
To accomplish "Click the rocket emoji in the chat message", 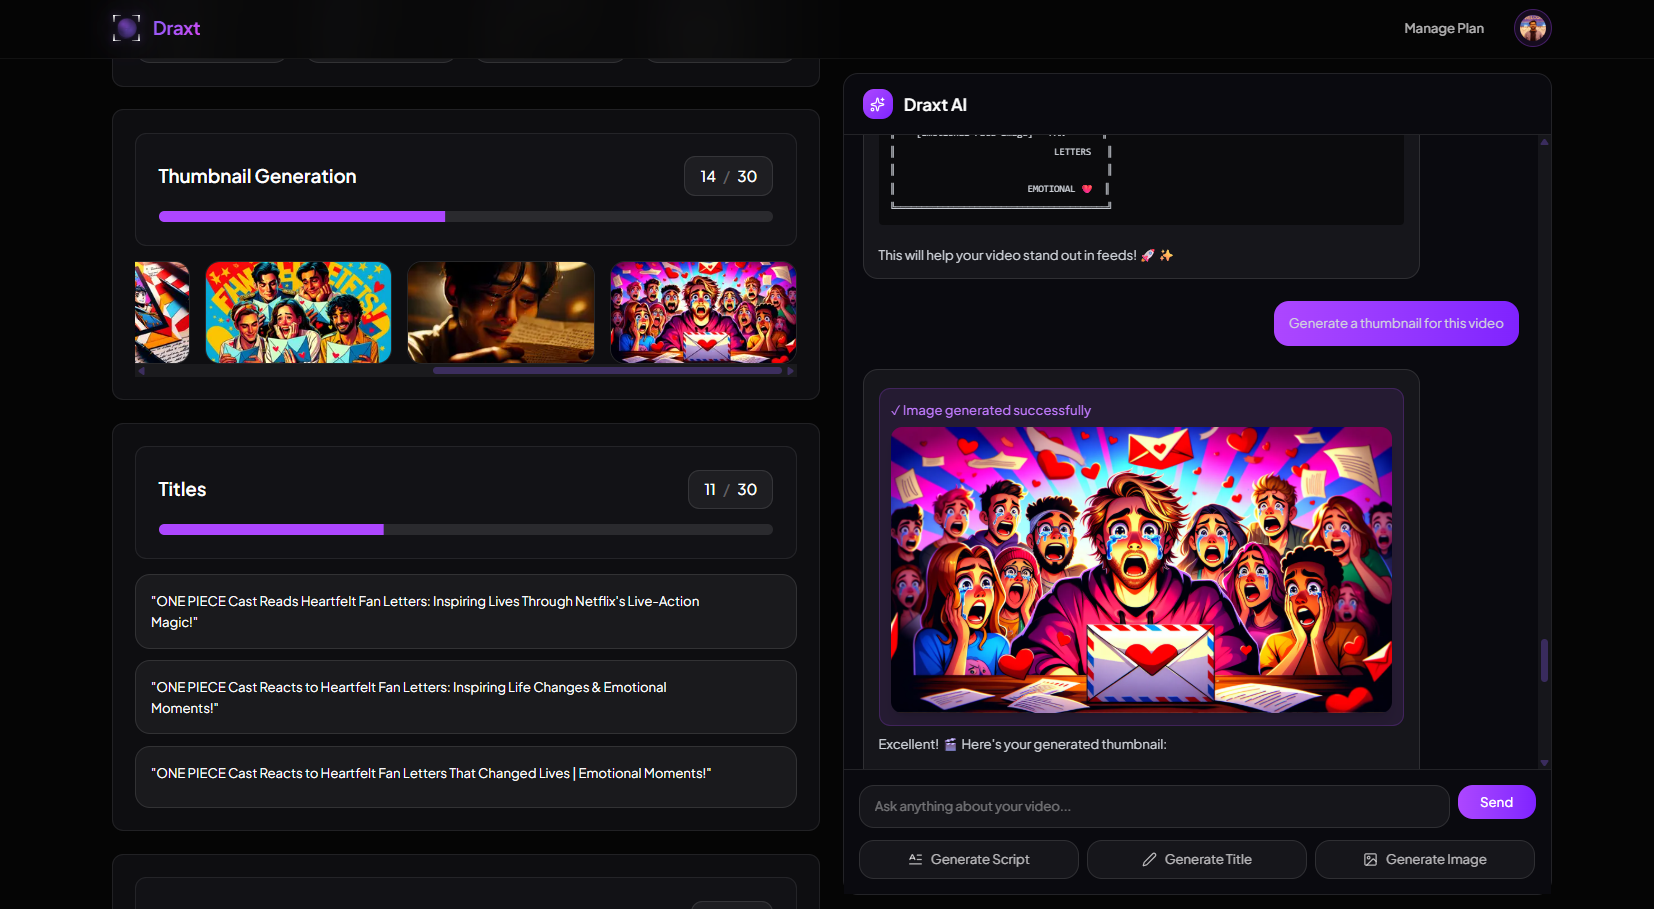I will [1148, 255].
